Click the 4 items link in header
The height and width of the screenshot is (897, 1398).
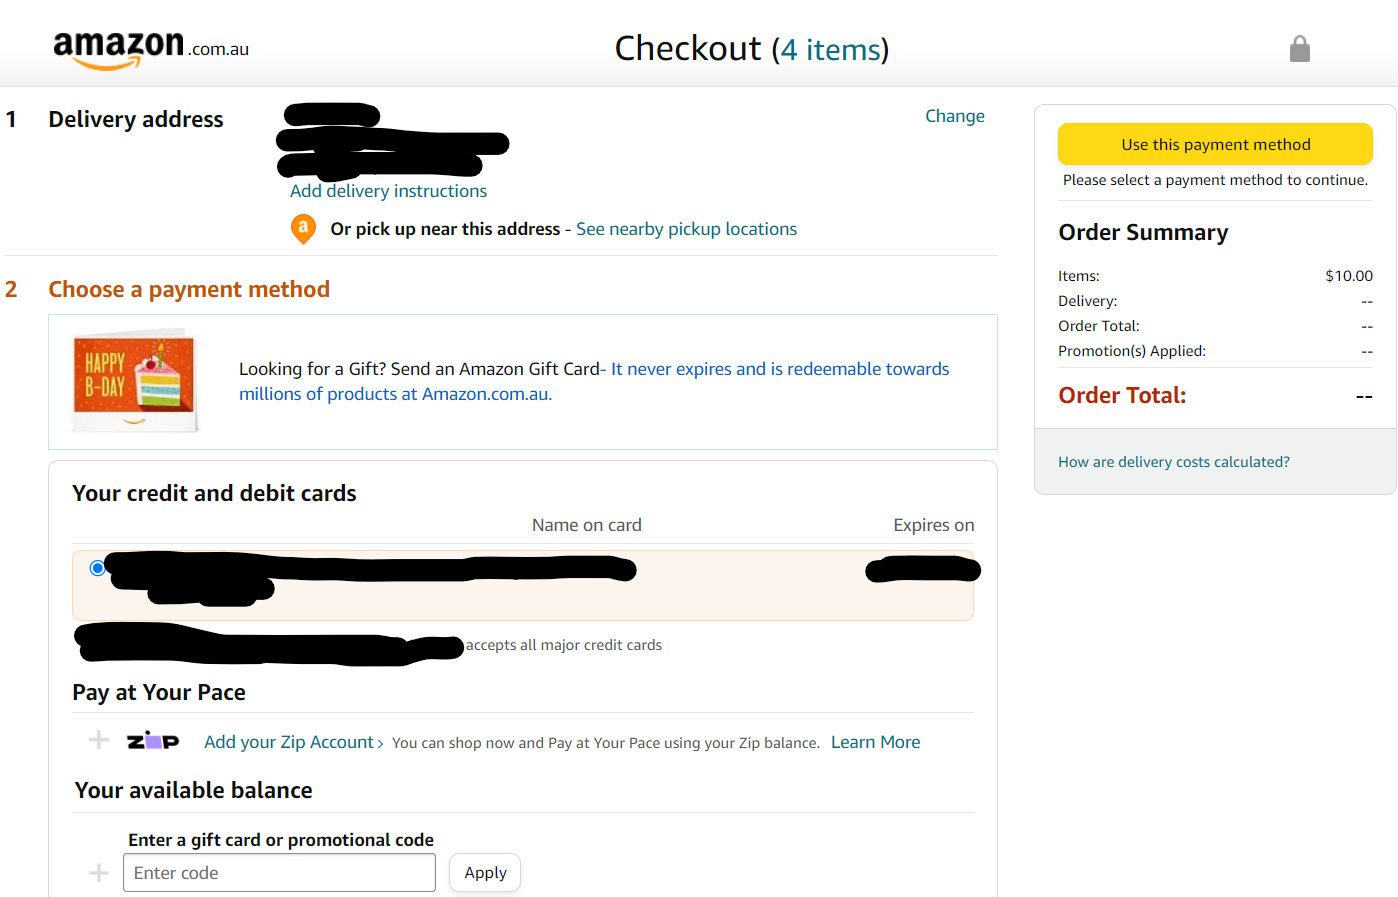pos(831,49)
